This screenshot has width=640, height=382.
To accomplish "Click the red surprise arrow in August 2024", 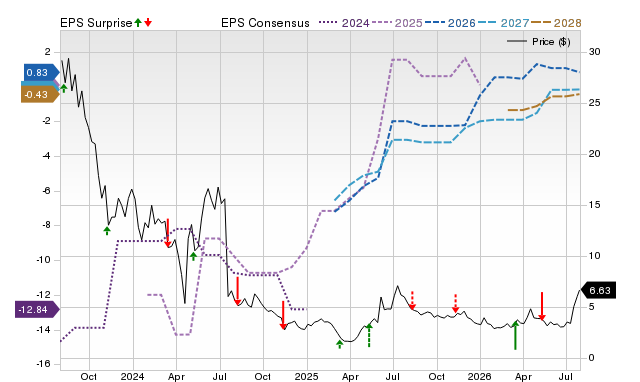I will pyautogui.click(x=237, y=291).
